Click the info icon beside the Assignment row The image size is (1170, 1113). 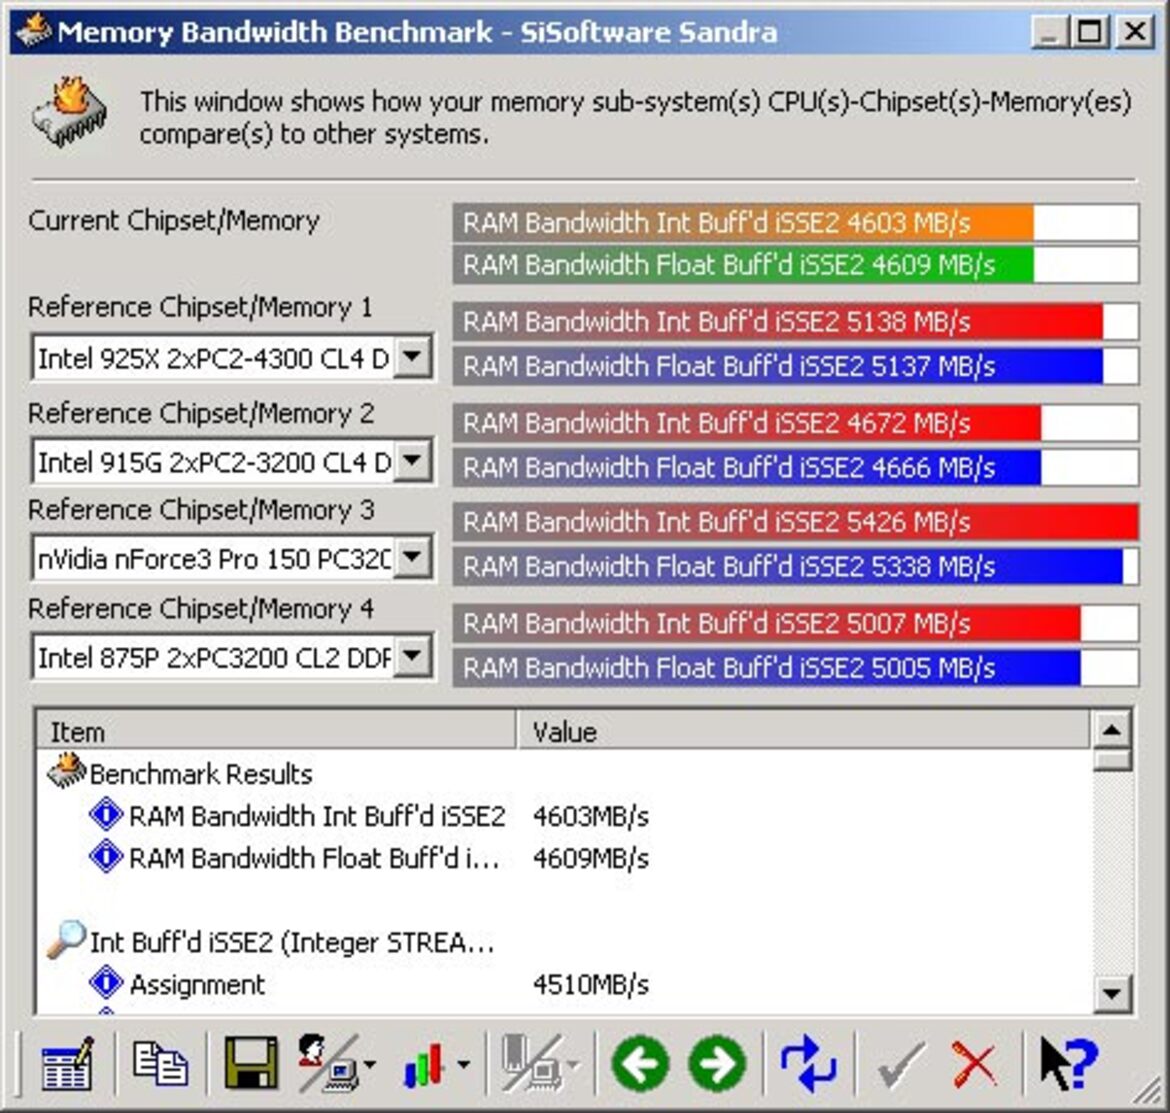click(106, 983)
